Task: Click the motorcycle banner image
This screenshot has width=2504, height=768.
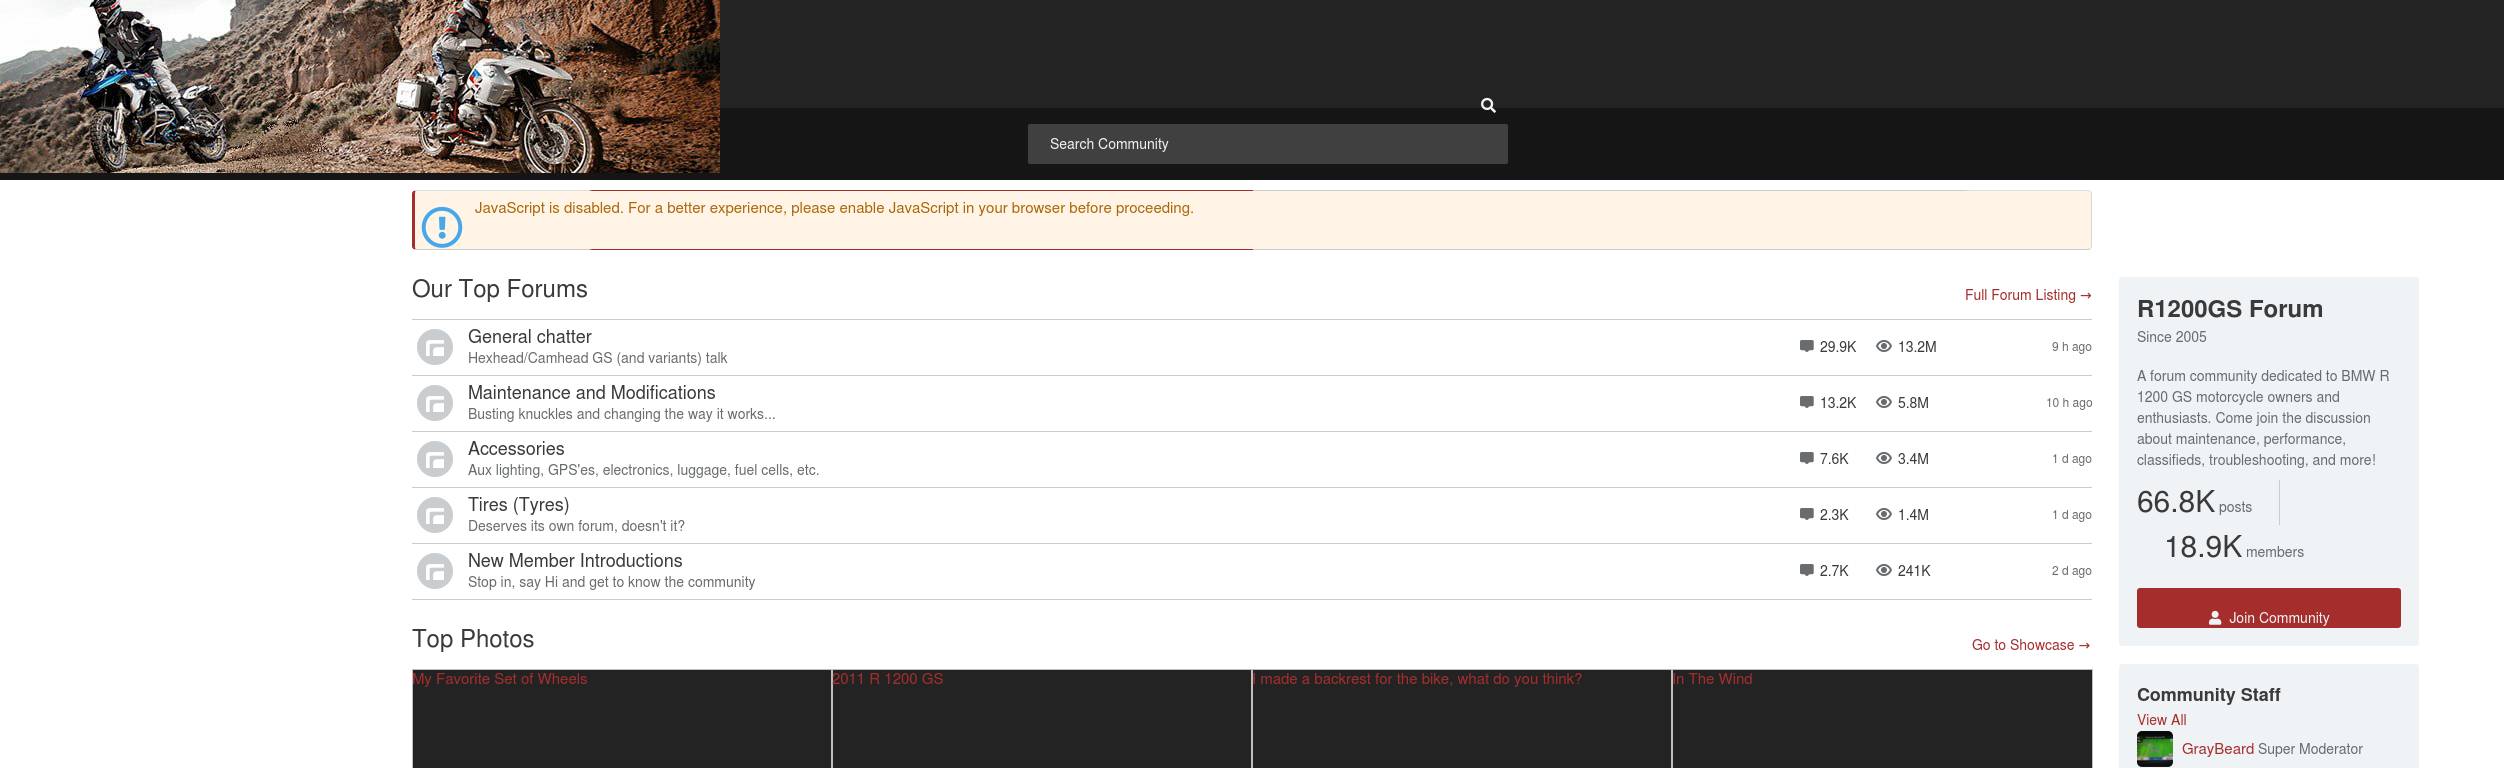Action: (x=359, y=86)
